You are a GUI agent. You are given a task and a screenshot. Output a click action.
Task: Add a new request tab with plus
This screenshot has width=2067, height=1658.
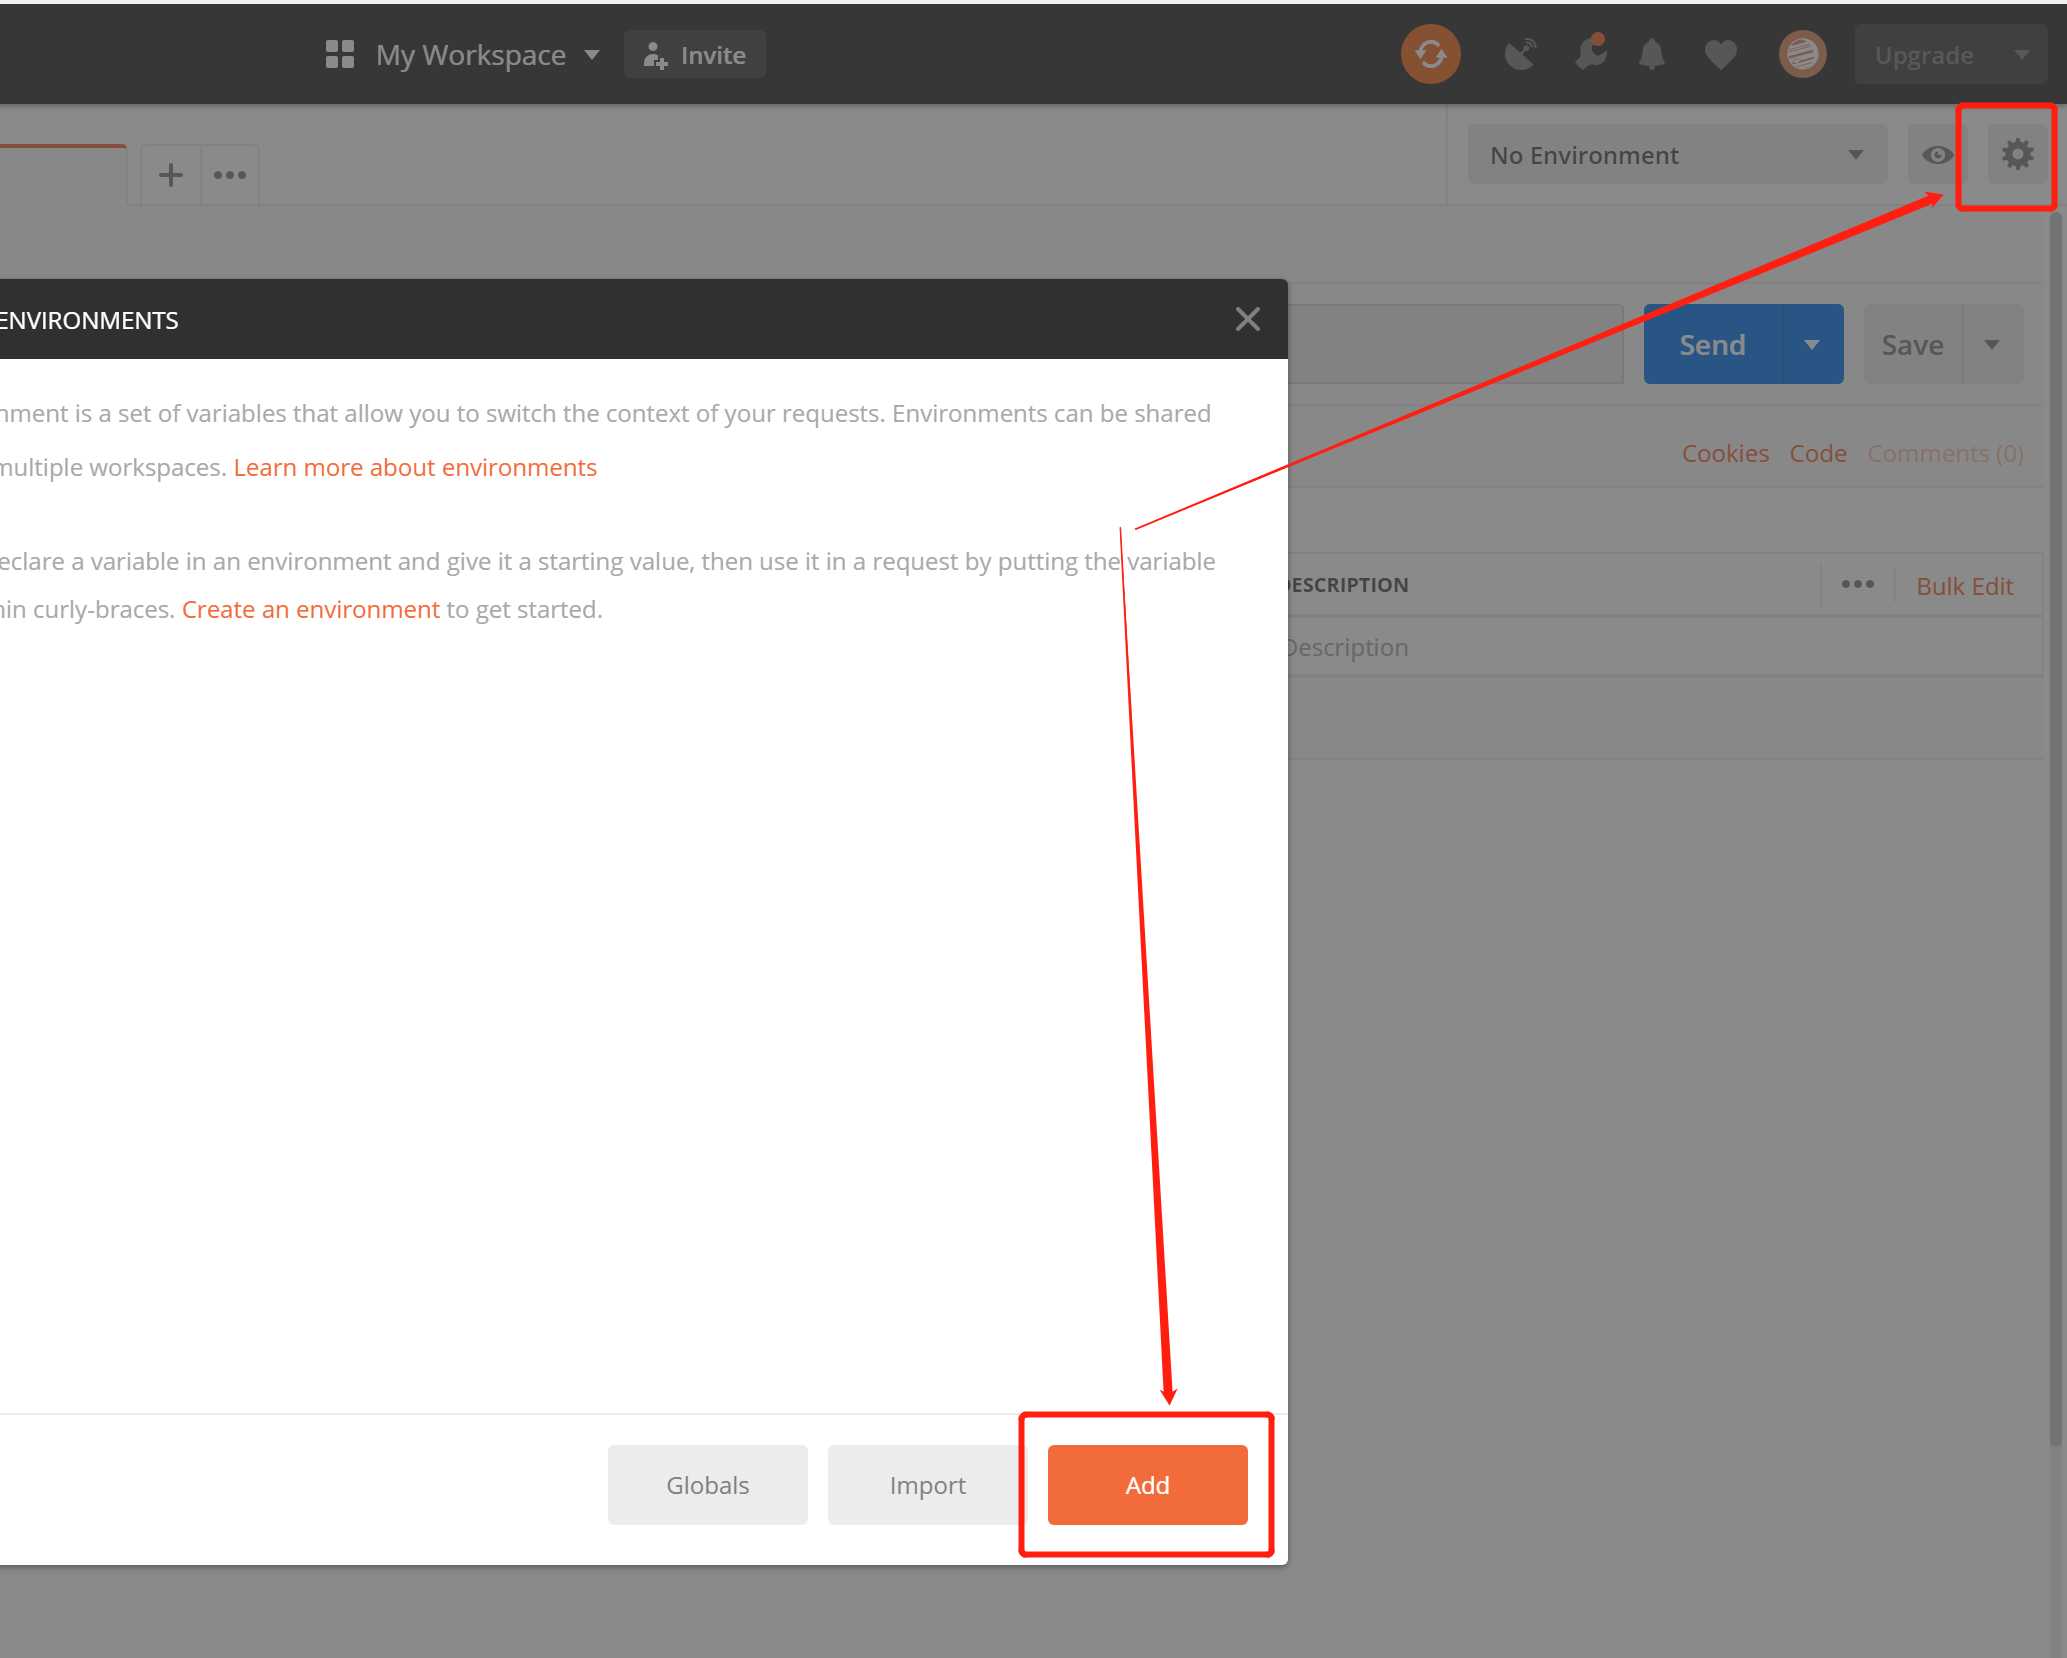[171, 175]
